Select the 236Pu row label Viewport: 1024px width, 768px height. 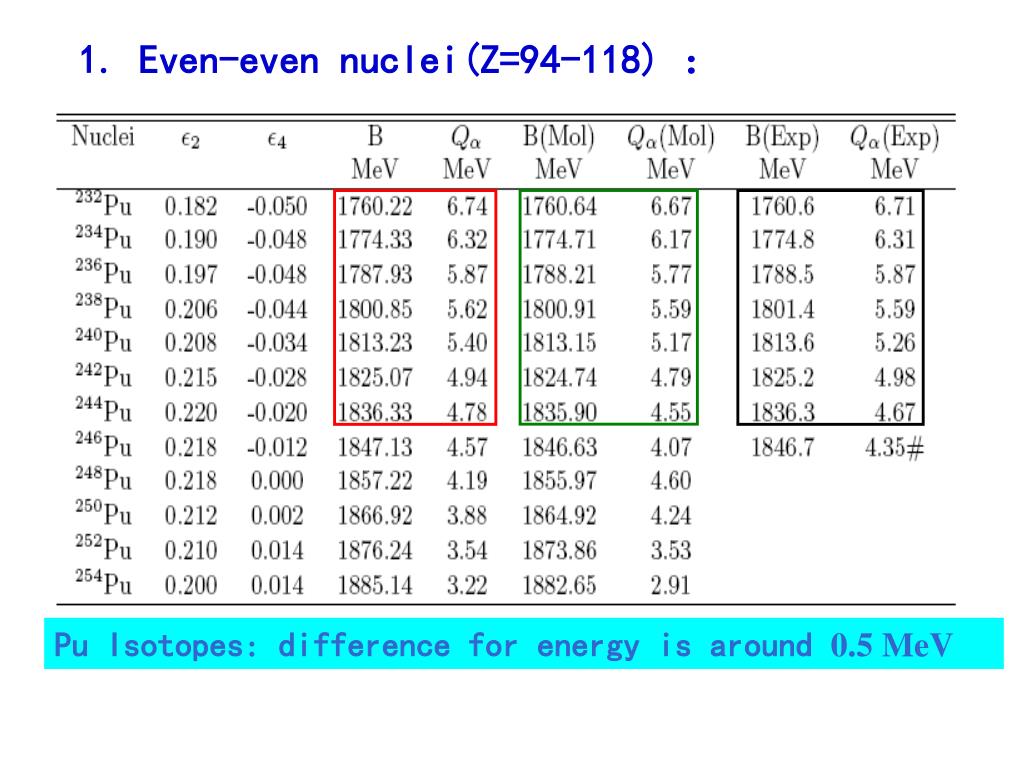[x=103, y=272]
